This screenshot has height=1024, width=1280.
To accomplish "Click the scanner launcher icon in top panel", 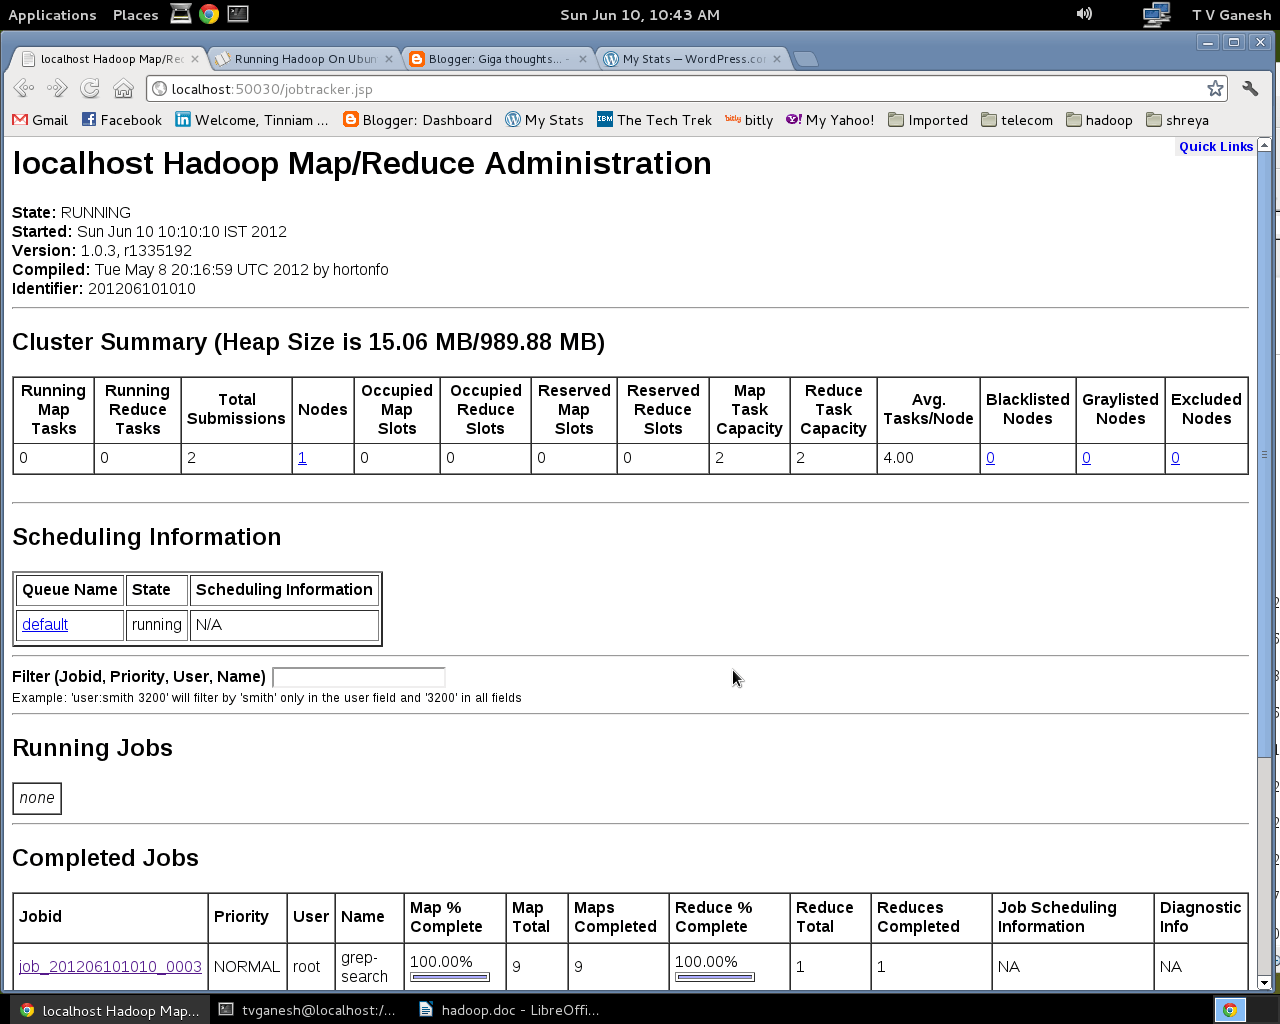I will pos(181,14).
